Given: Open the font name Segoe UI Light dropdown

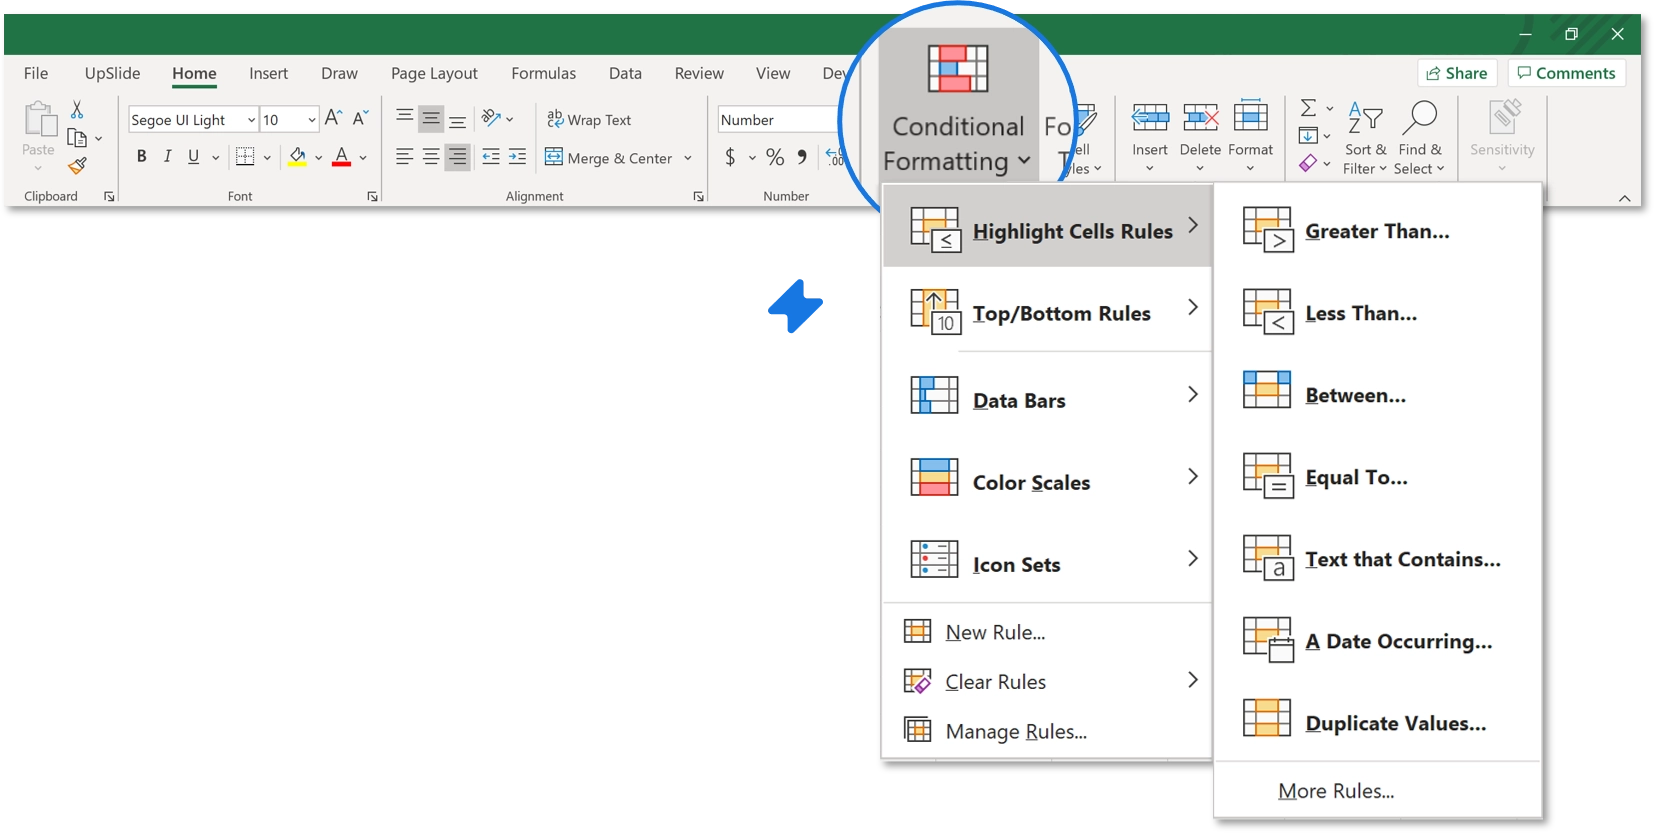Looking at the screenshot, I should [251, 120].
